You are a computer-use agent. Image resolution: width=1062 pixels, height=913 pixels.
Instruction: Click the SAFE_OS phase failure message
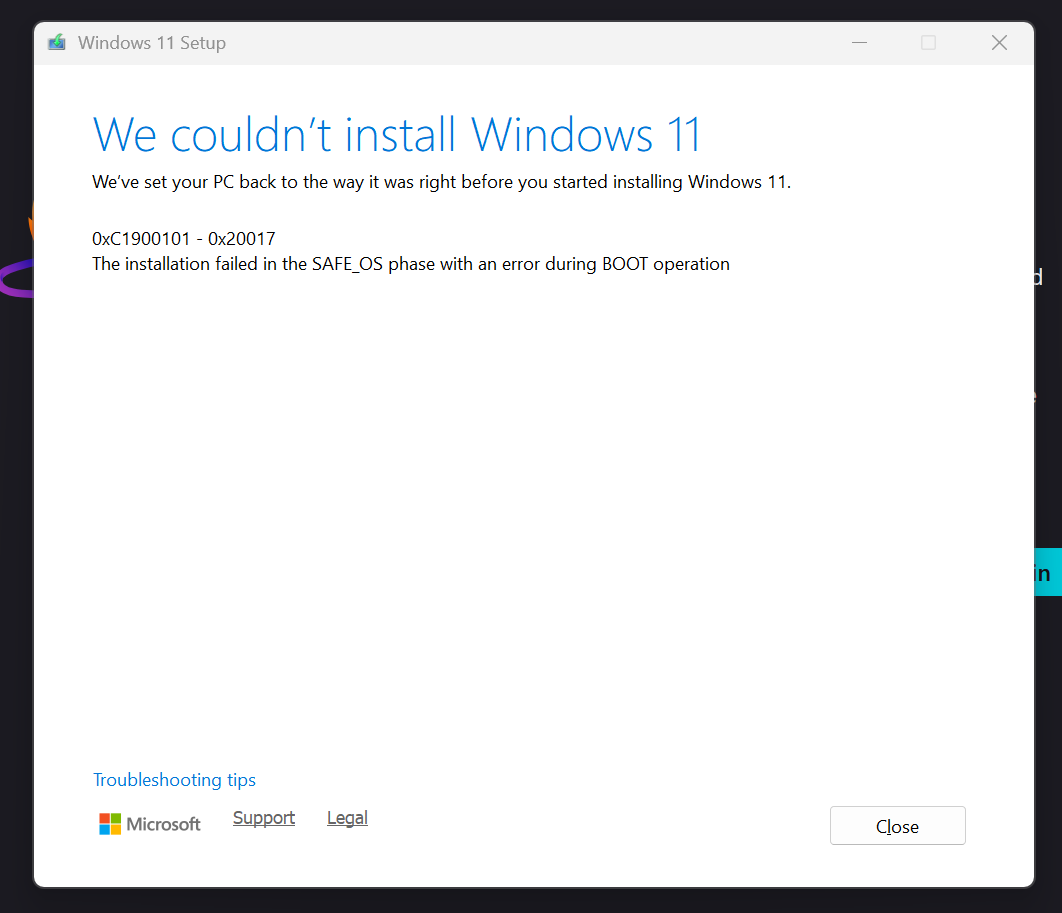click(x=411, y=263)
